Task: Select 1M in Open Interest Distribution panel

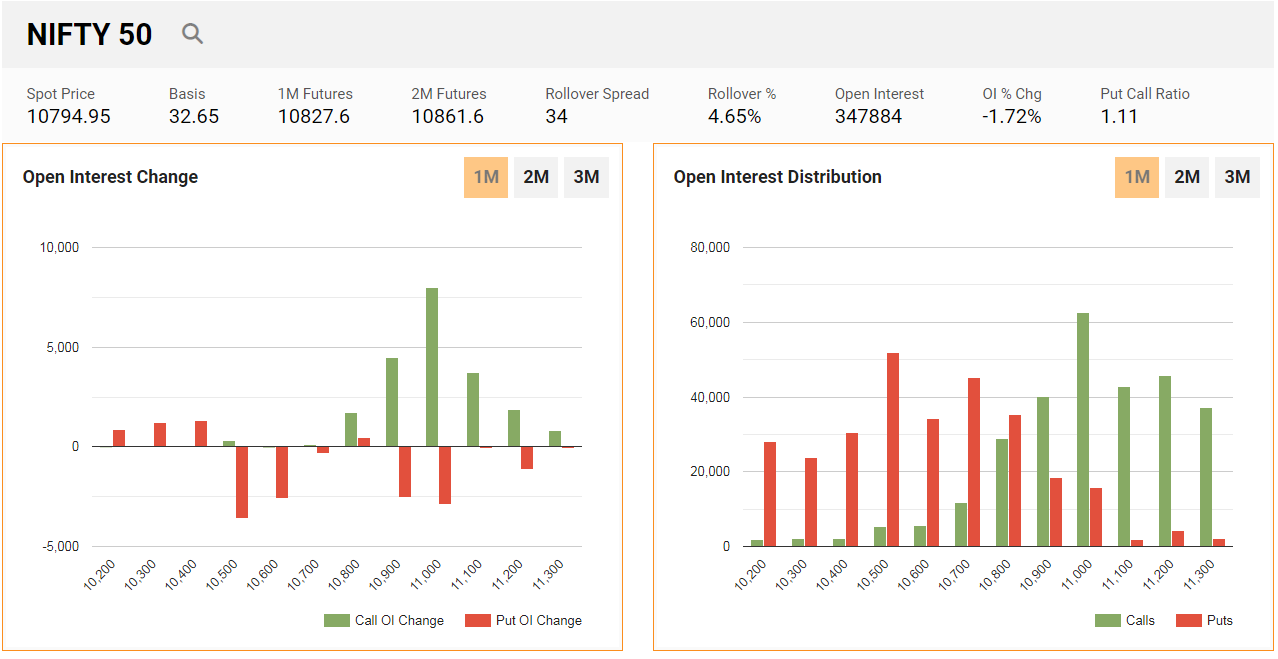Action: click(1137, 177)
